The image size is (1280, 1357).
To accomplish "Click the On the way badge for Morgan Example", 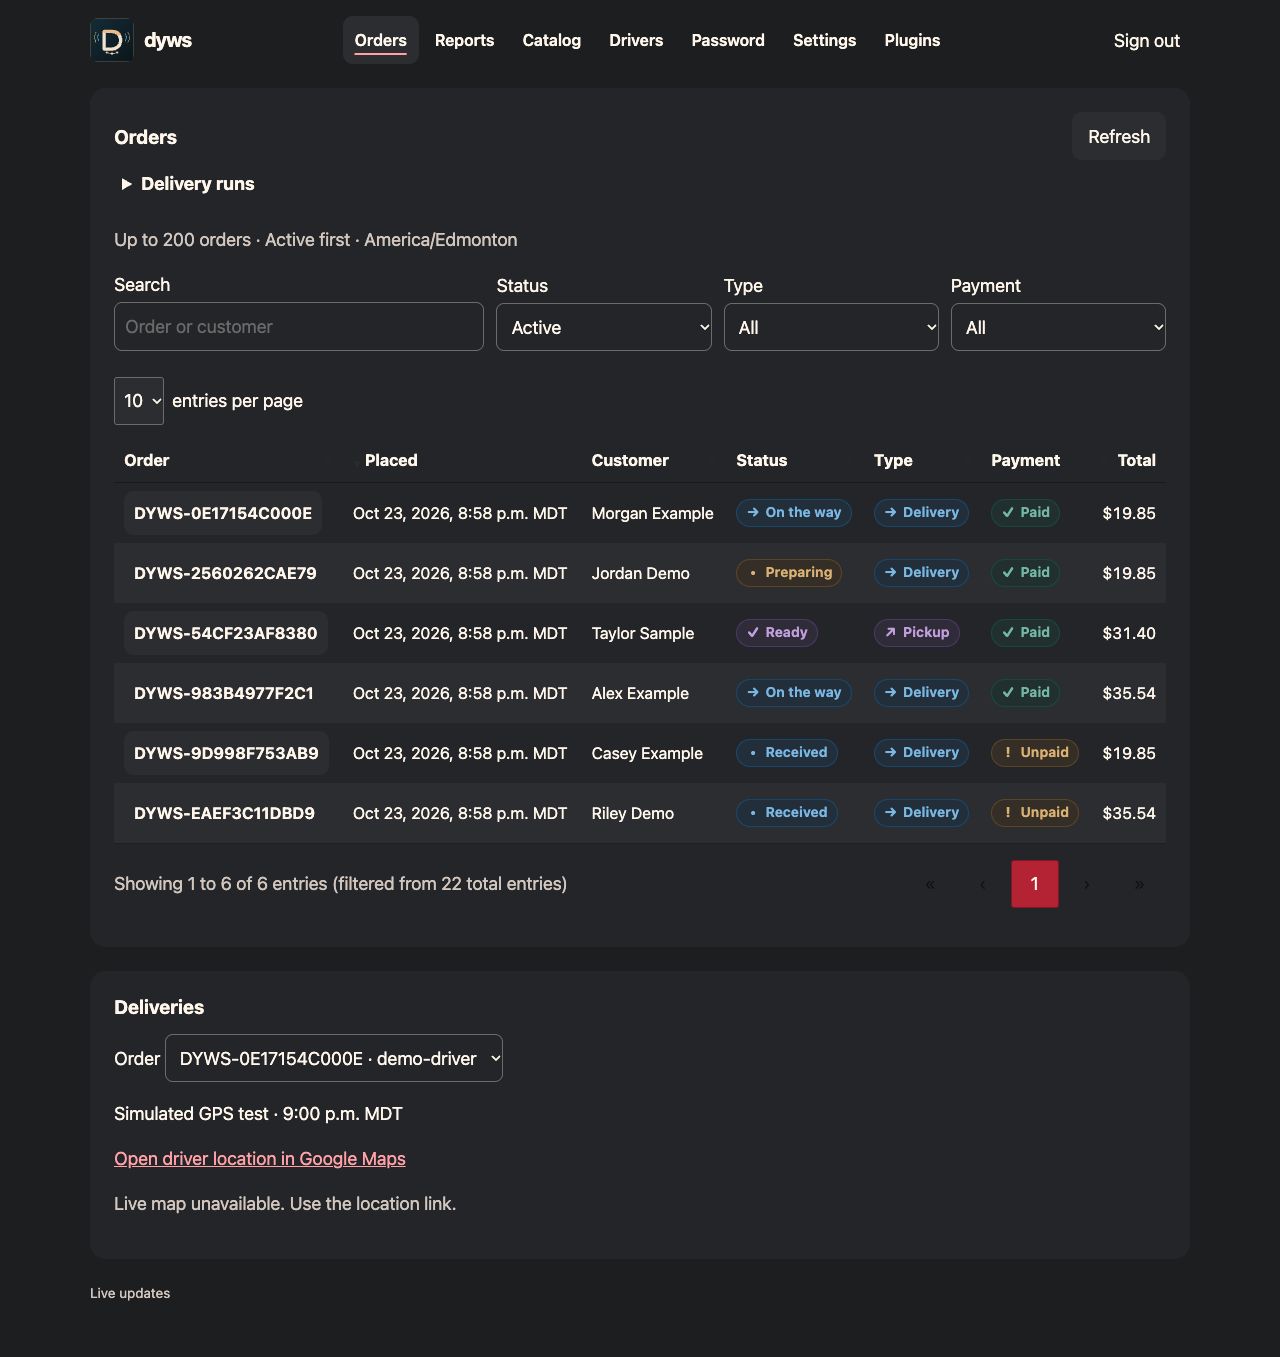I will 794,513.
